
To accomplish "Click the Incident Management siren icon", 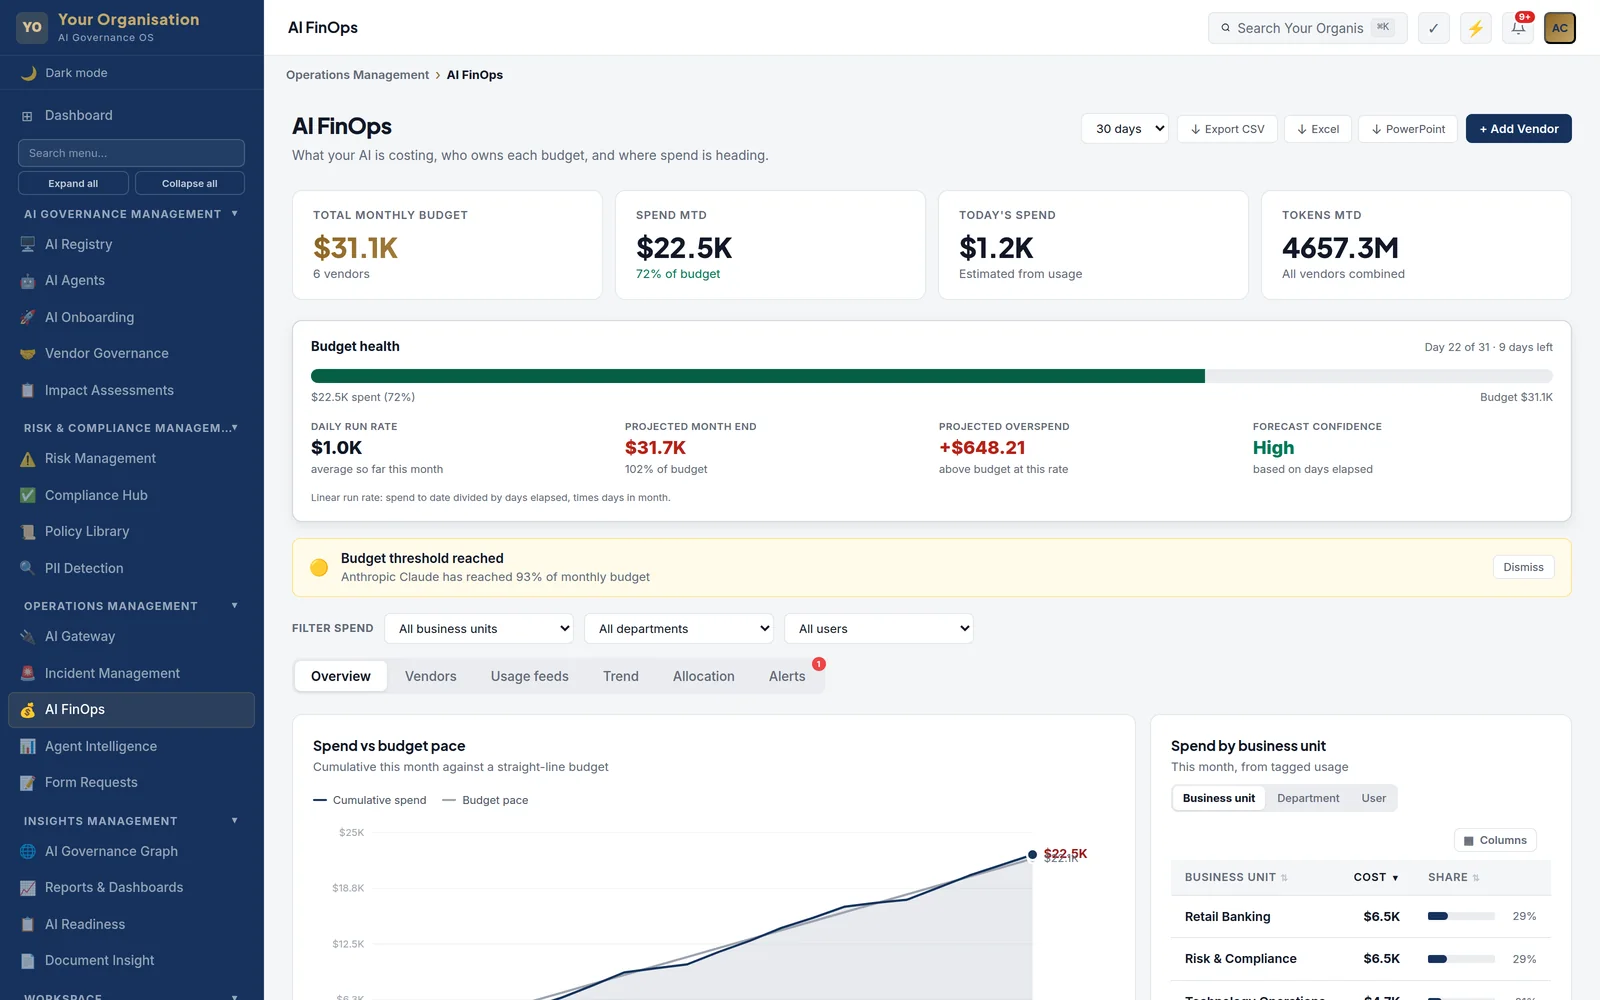I will [x=28, y=674].
